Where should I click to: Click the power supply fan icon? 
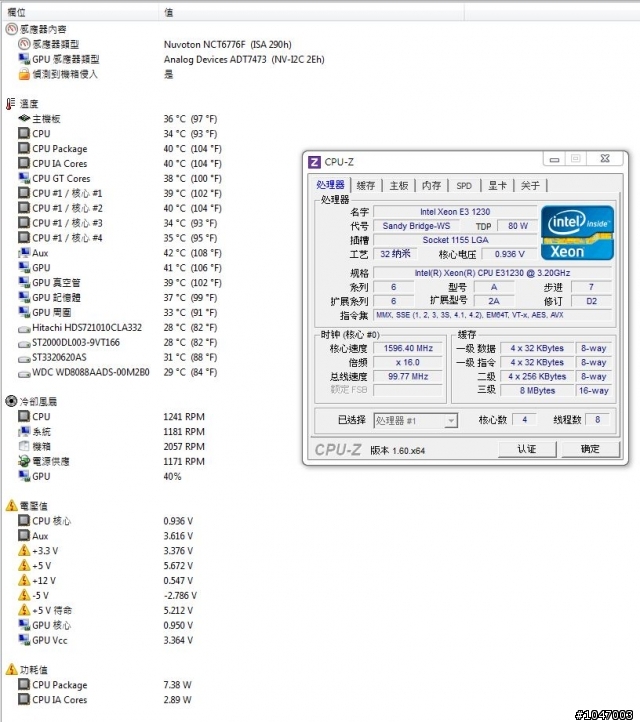coord(24,461)
